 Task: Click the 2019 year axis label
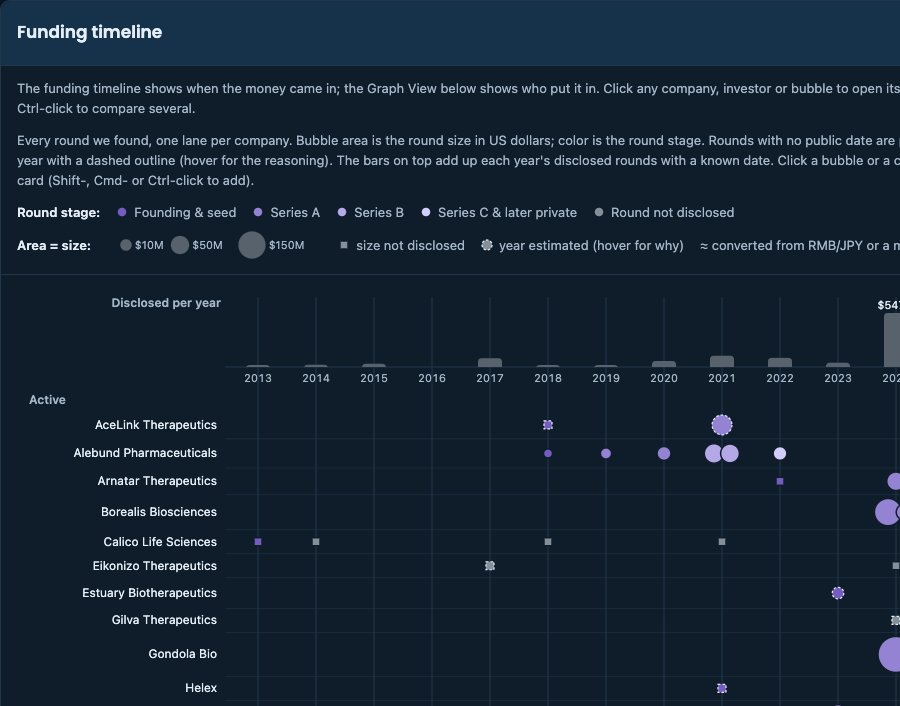point(606,378)
